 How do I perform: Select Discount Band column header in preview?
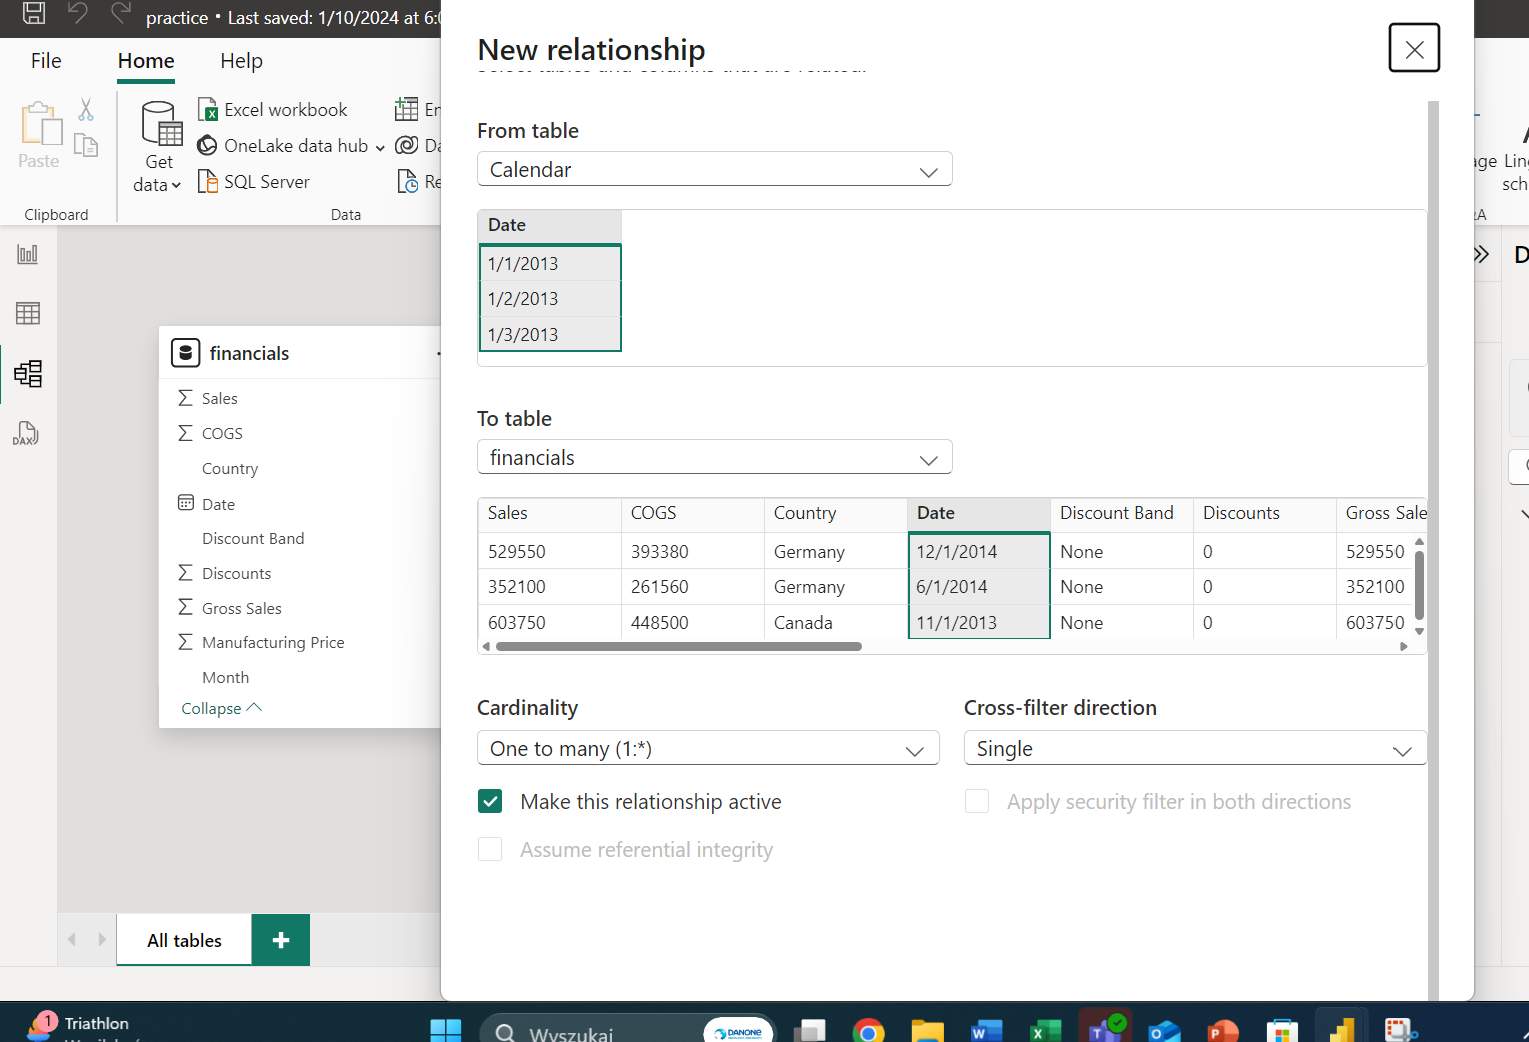(1121, 513)
